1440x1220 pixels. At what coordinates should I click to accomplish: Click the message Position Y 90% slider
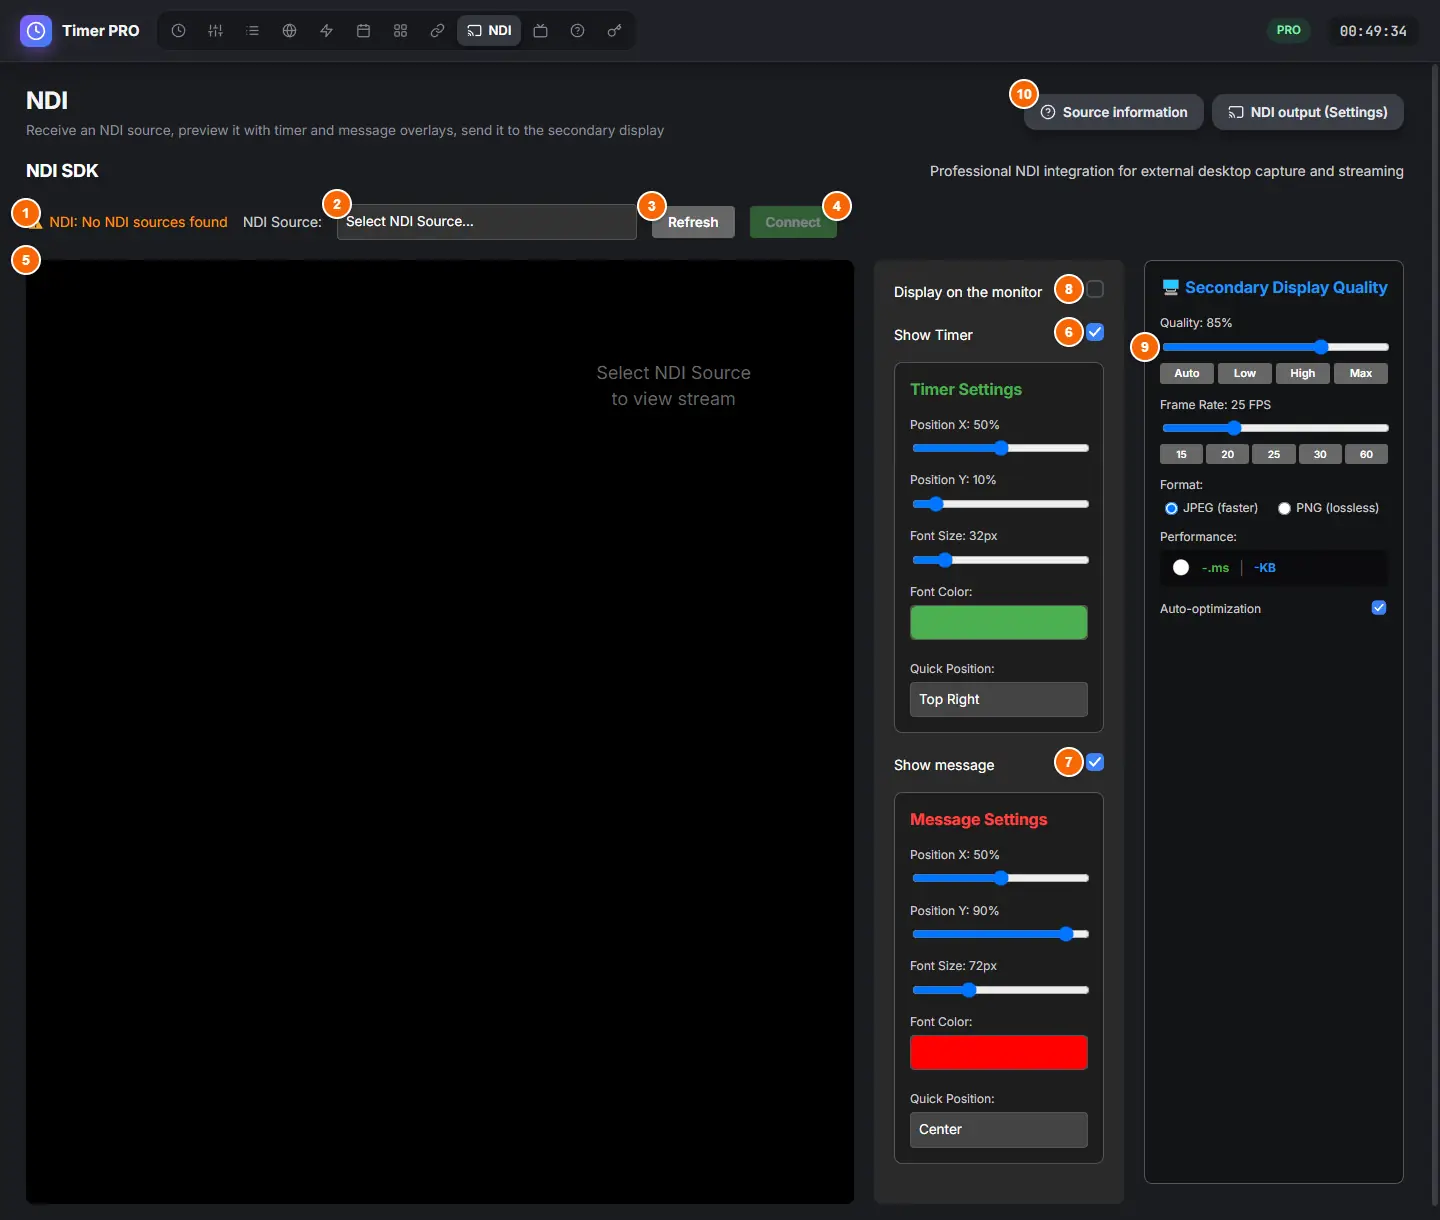pyautogui.click(x=1000, y=934)
